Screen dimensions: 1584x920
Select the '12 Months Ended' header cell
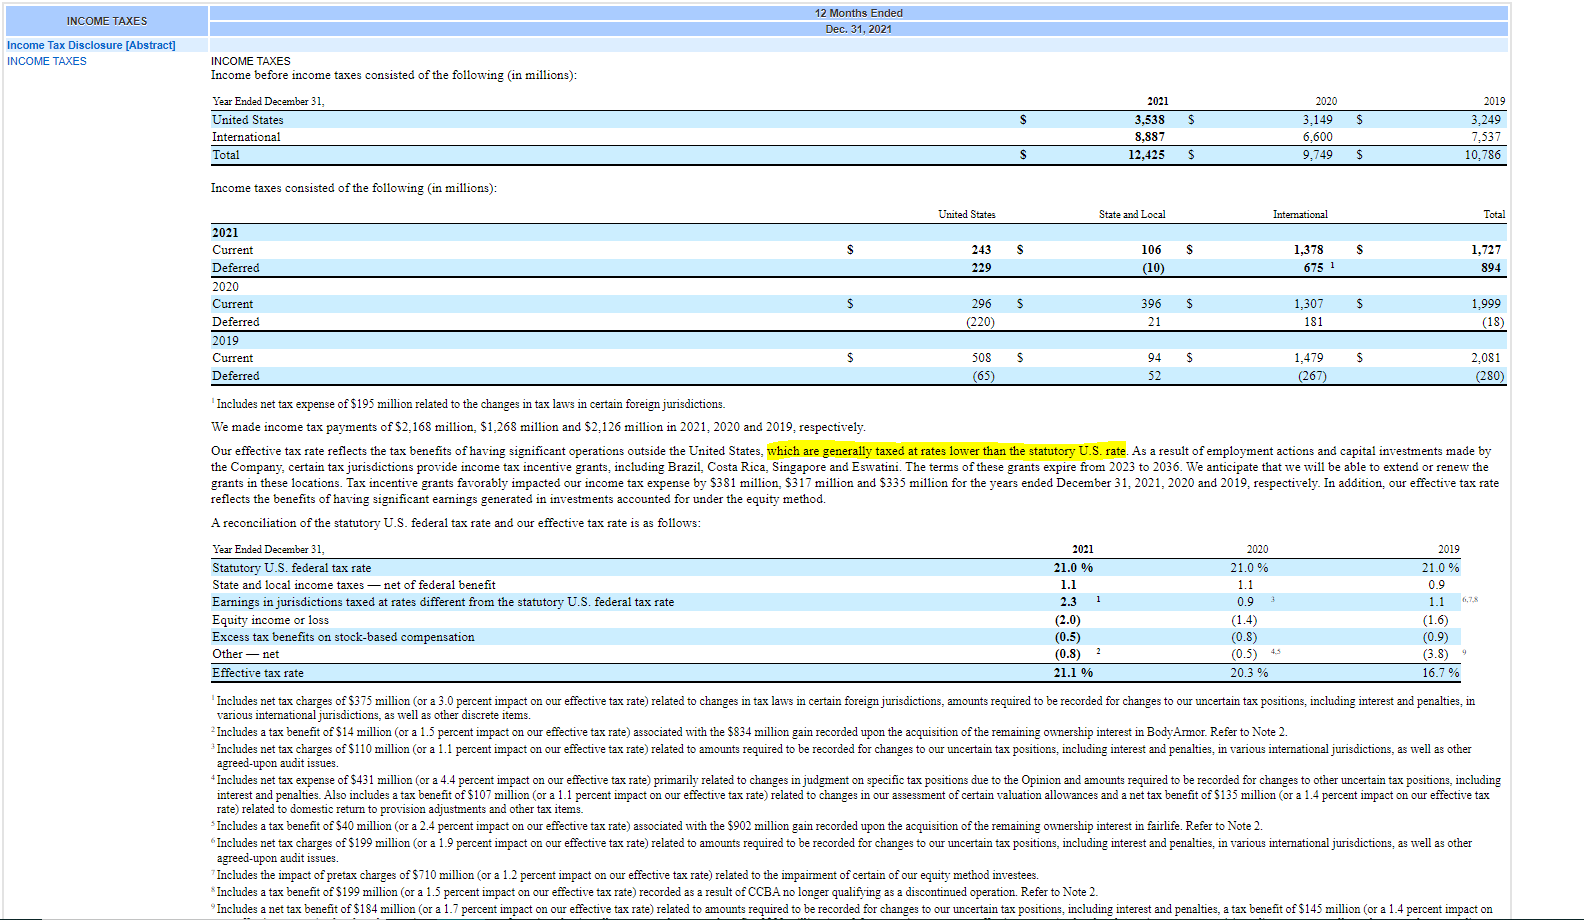point(858,13)
